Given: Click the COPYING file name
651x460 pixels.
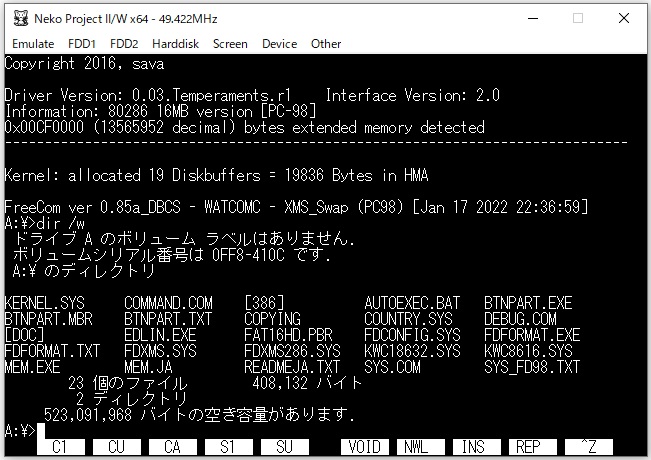Looking at the screenshot, I should 272,319.
